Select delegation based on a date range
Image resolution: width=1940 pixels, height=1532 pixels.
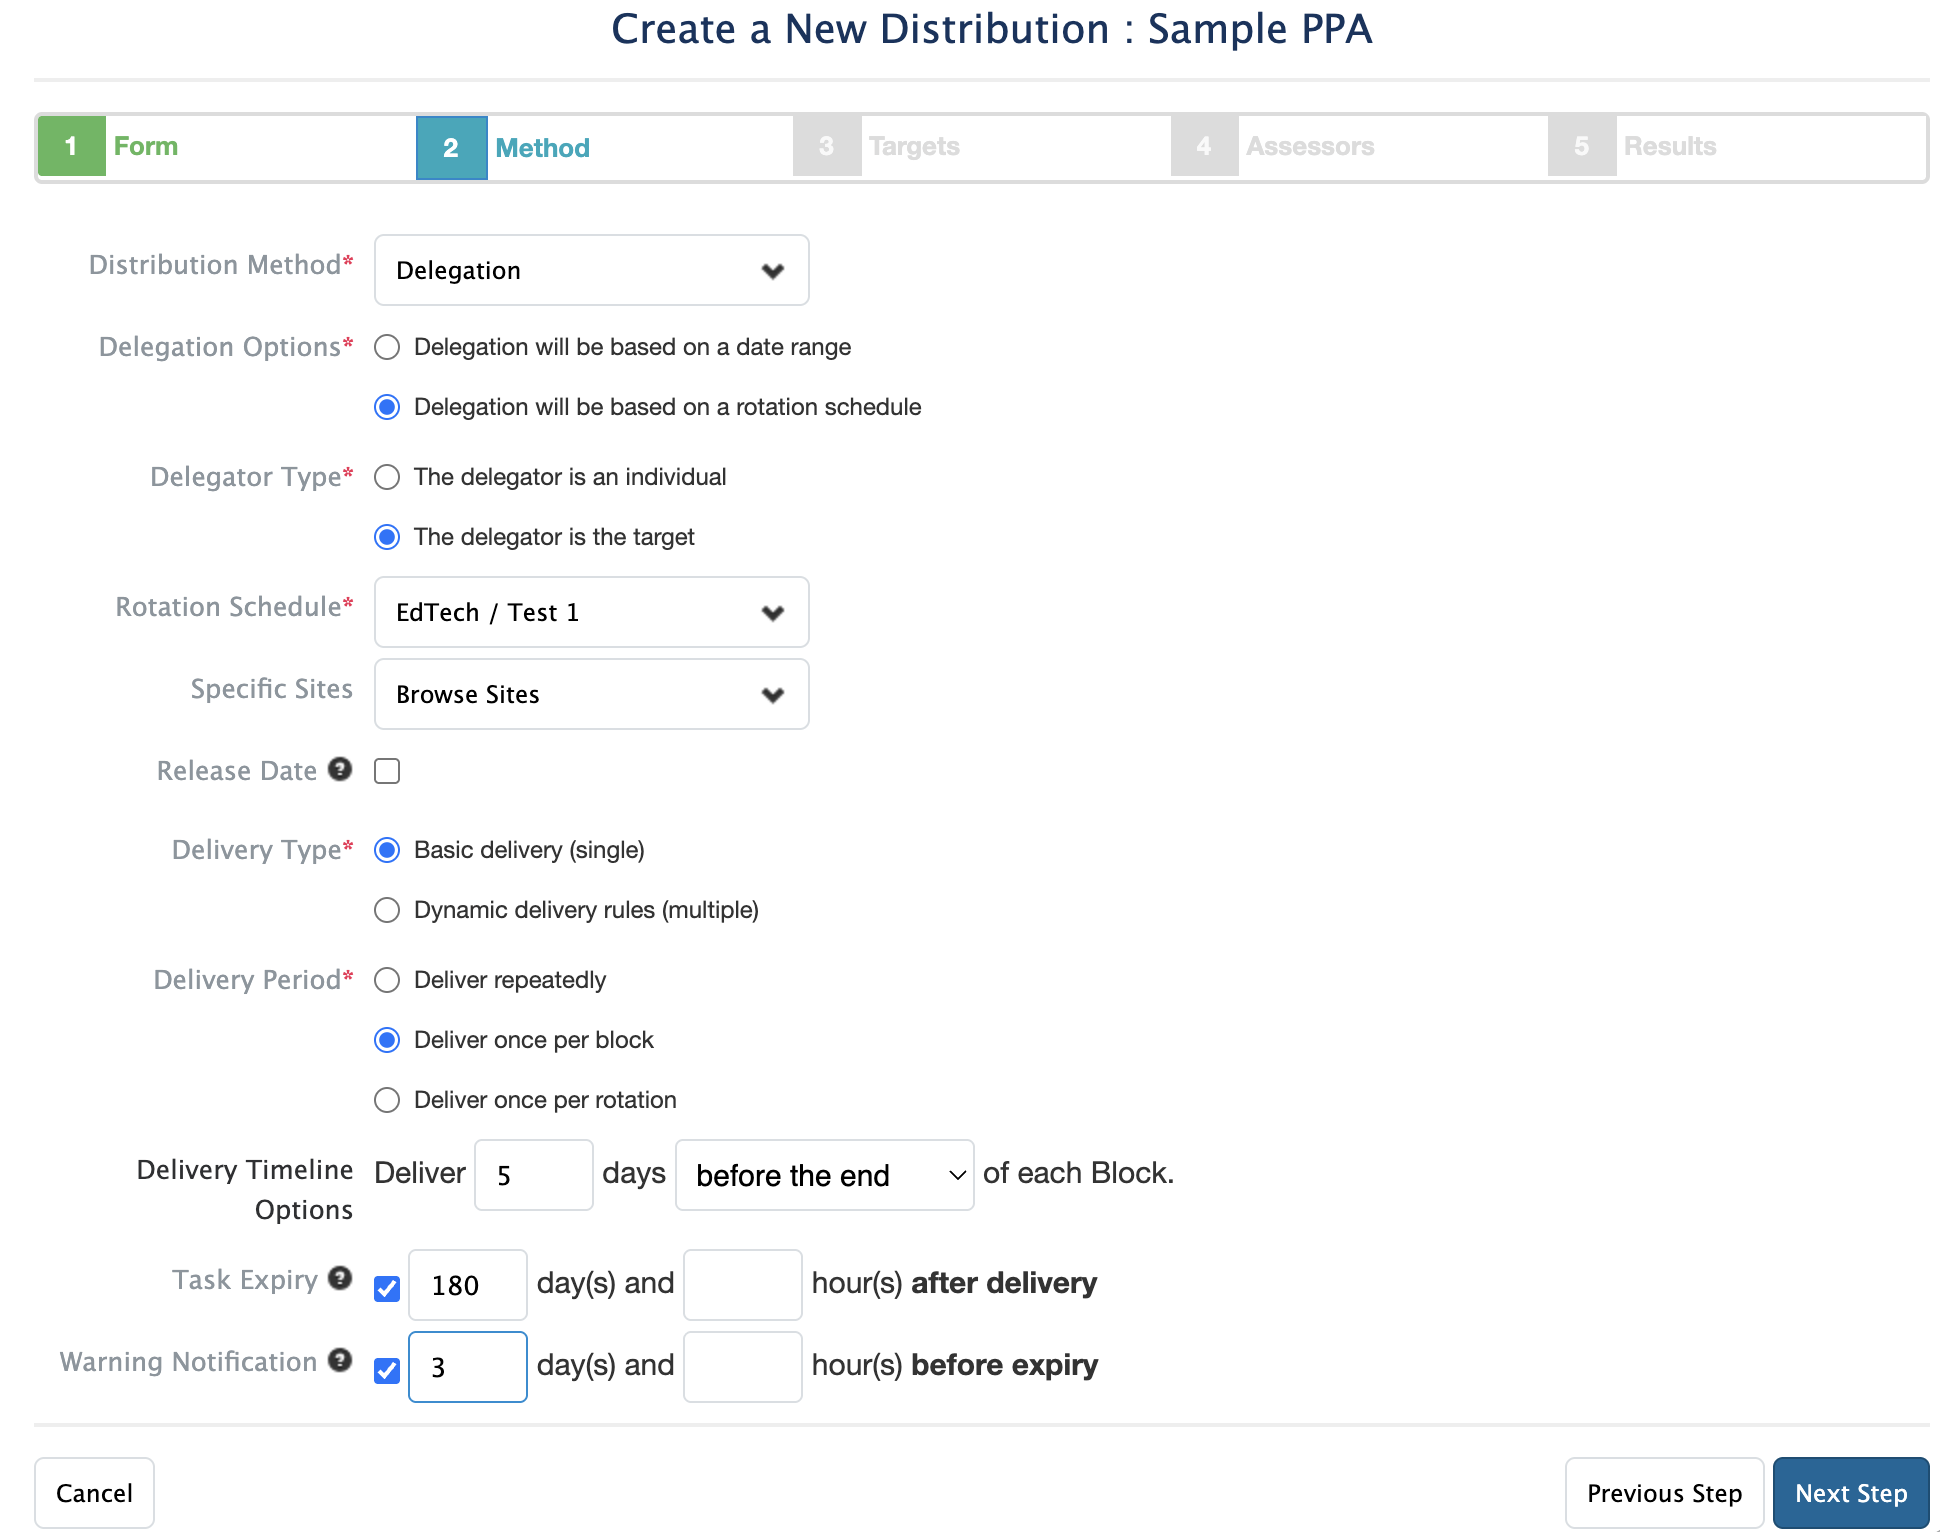(x=387, y=347)
